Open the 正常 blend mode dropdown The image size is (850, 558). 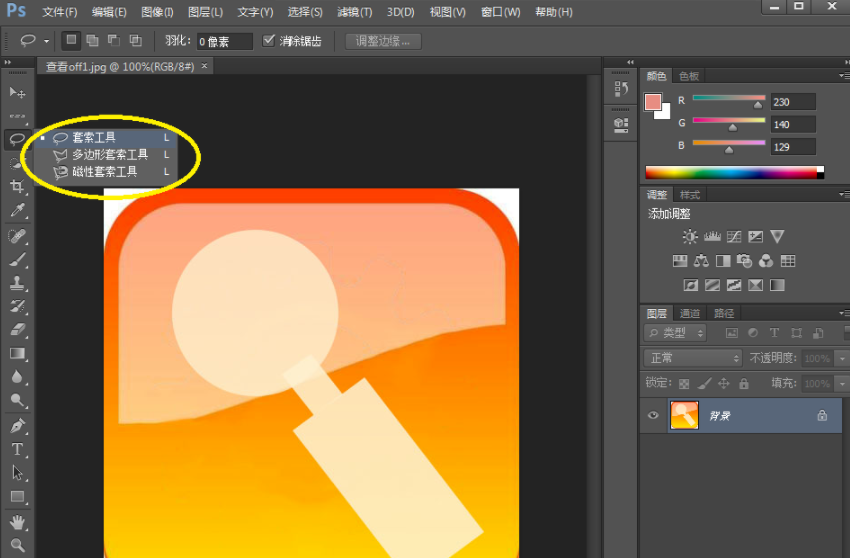(x=693, y=358)
